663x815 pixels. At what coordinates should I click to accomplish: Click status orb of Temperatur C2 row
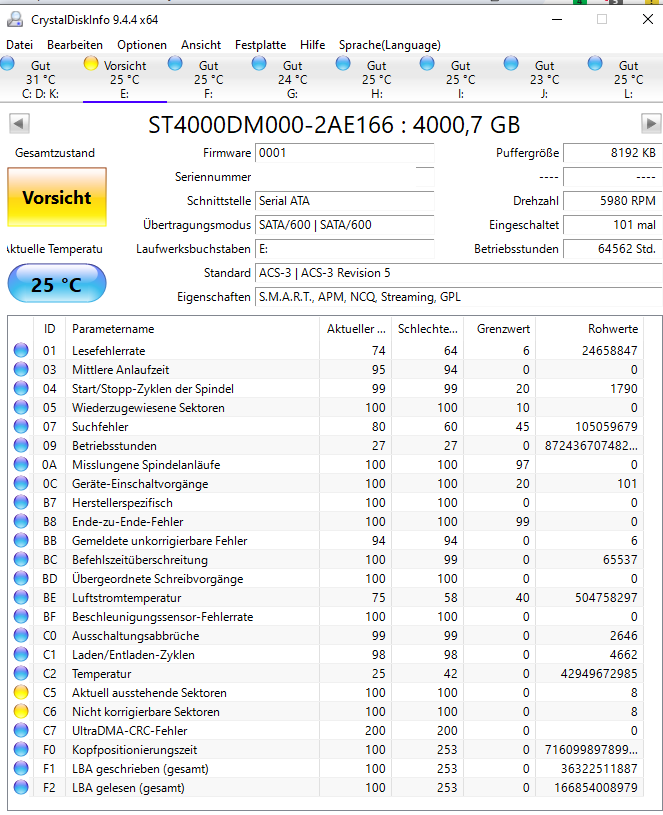click(21, 674)
